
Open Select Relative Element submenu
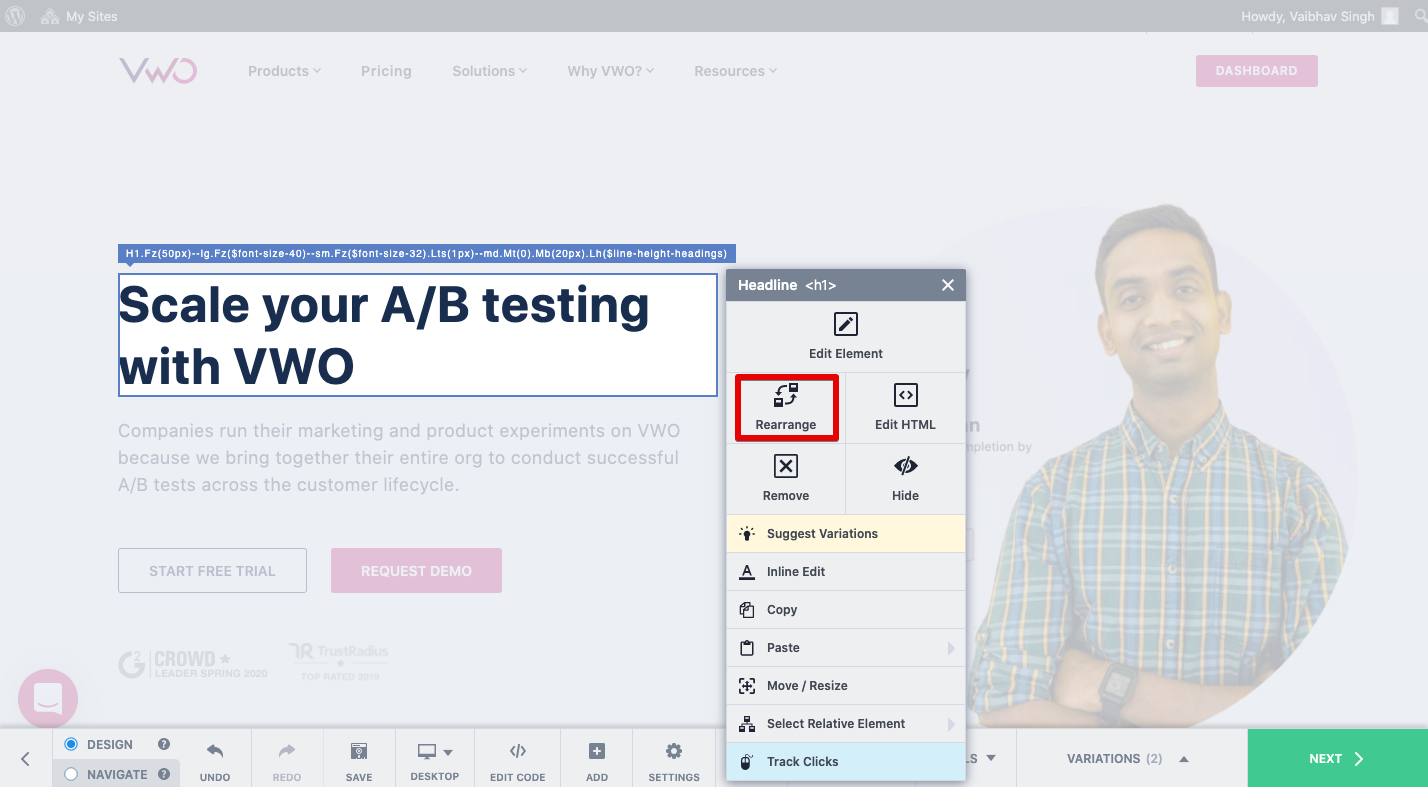845,724
